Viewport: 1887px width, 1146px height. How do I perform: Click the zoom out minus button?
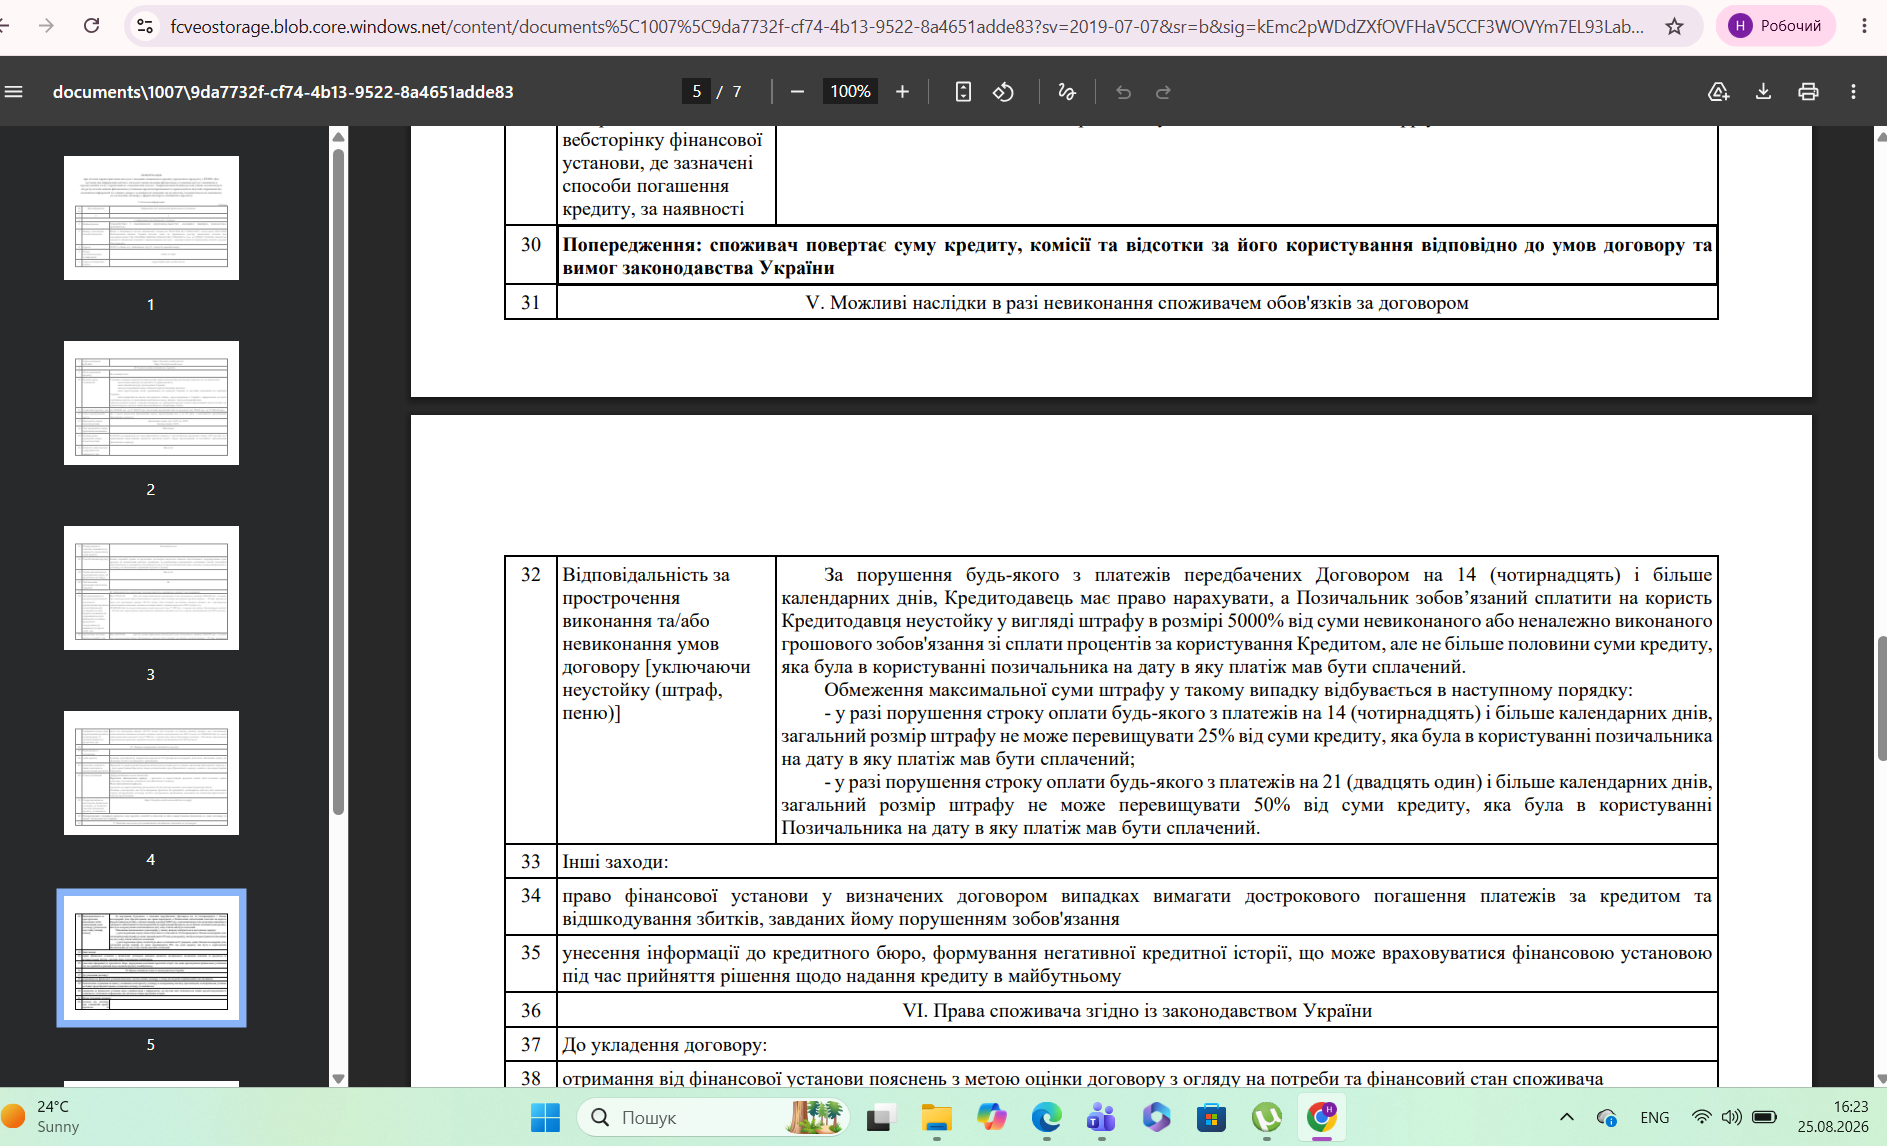(x=797, y=92)
